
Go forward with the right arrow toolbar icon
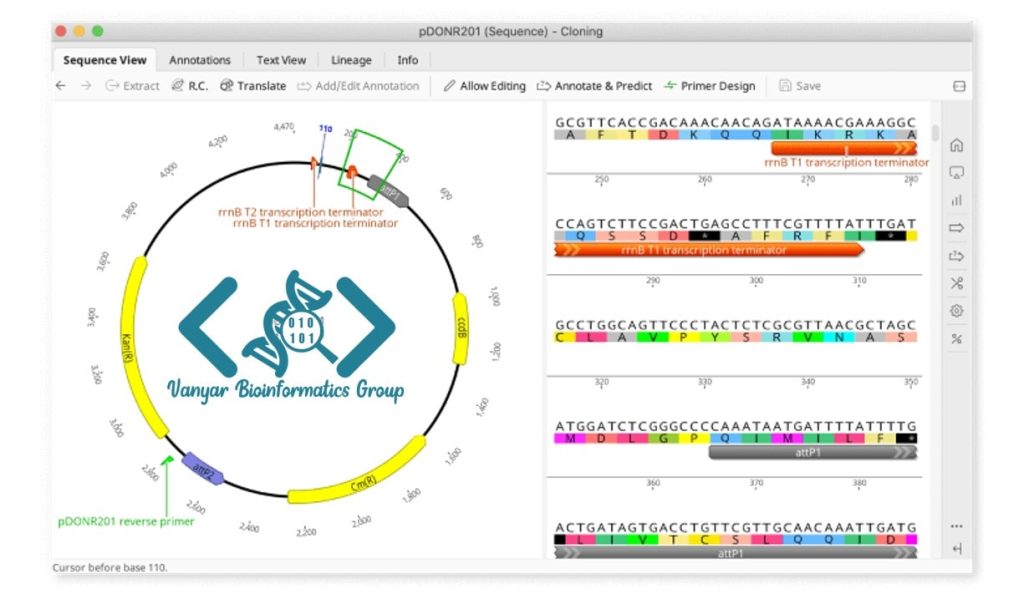pos(86,86)
